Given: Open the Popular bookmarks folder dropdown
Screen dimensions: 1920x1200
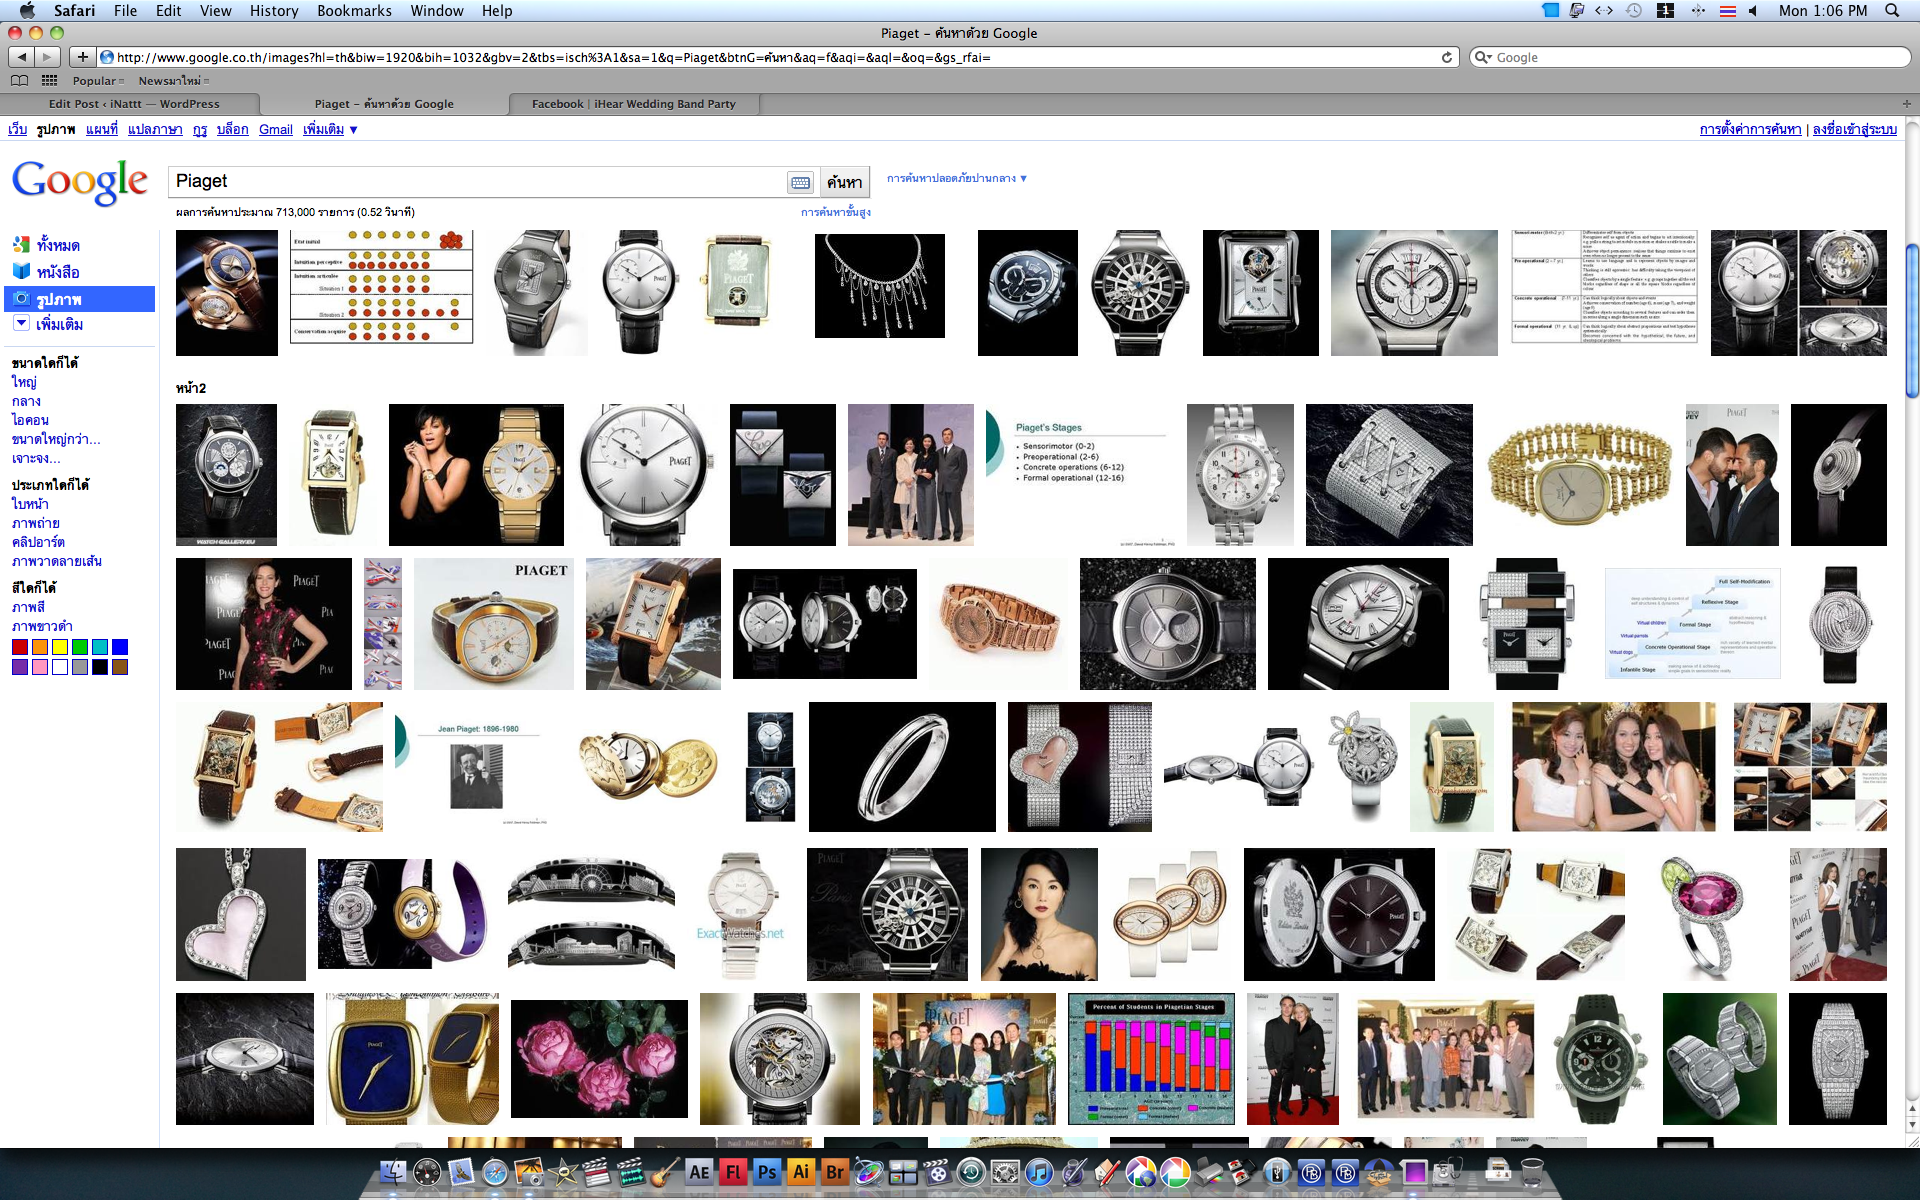Looking at the screenshot, I should tap(98, 80).
